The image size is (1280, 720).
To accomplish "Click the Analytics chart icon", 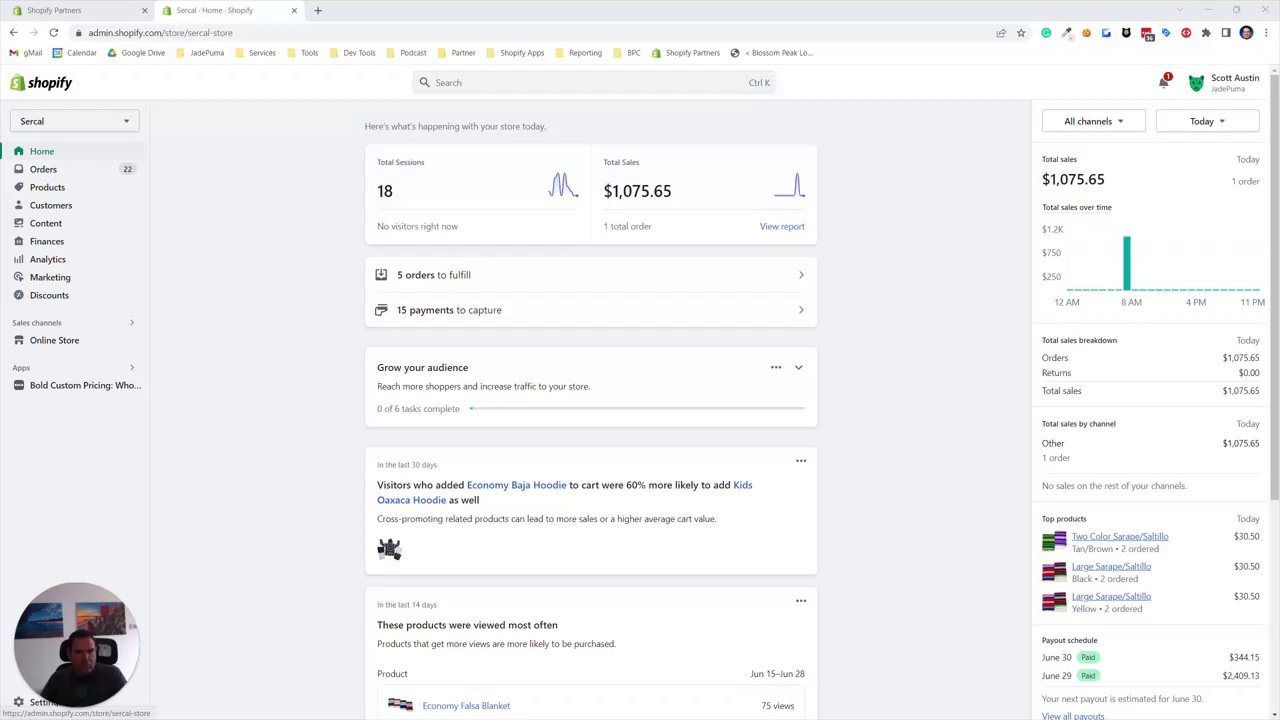I will pos(18,259).
